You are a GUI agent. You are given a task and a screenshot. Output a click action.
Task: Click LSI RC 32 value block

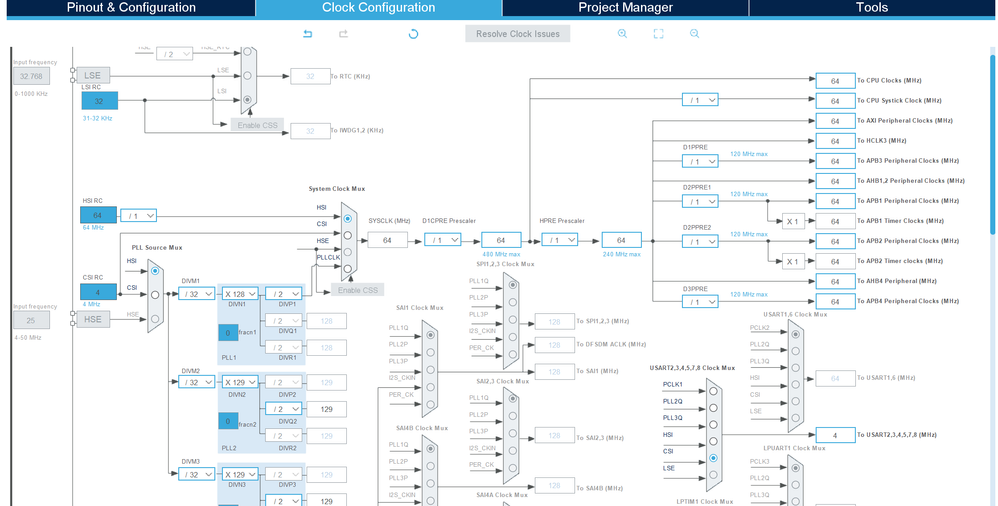[x=99, y=101]
